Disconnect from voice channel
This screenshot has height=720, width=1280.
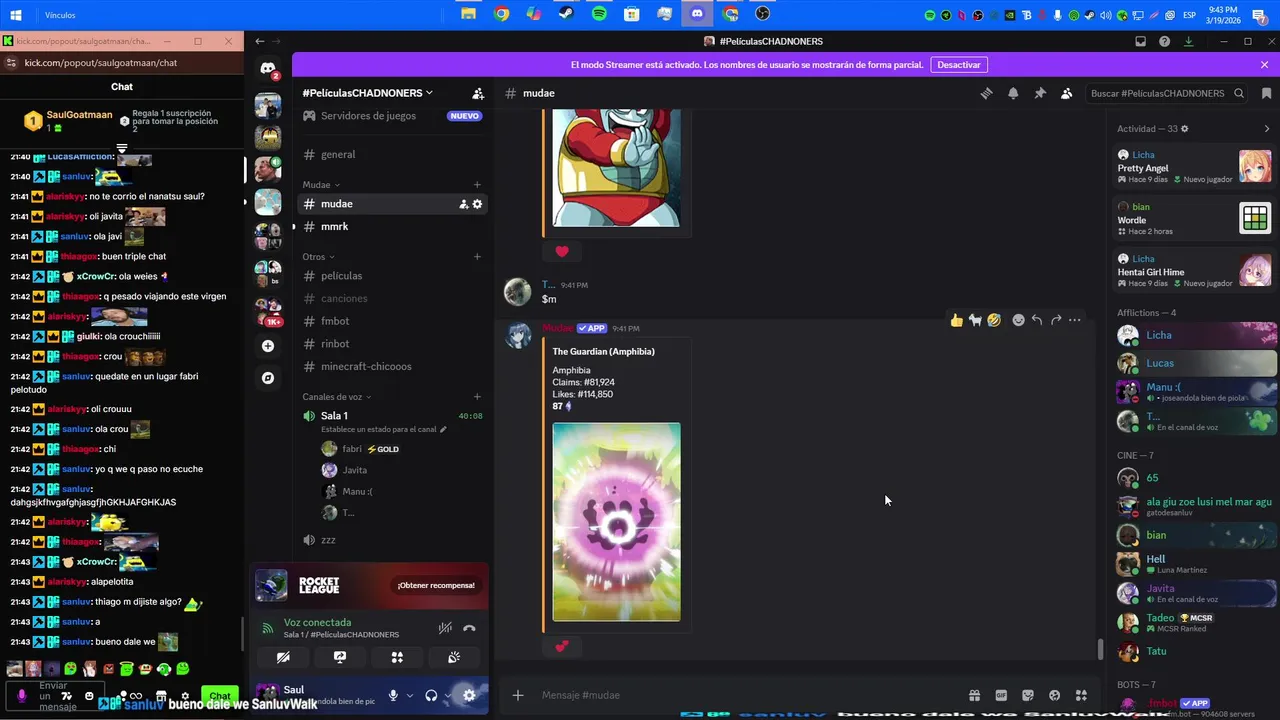click(469, 628)
